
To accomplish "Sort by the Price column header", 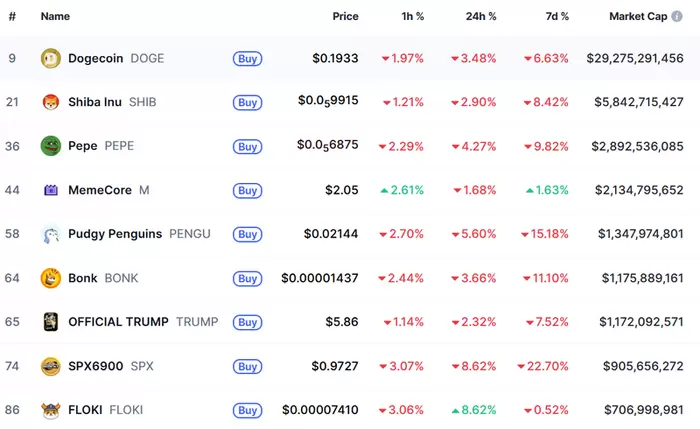I will [345, 17].
